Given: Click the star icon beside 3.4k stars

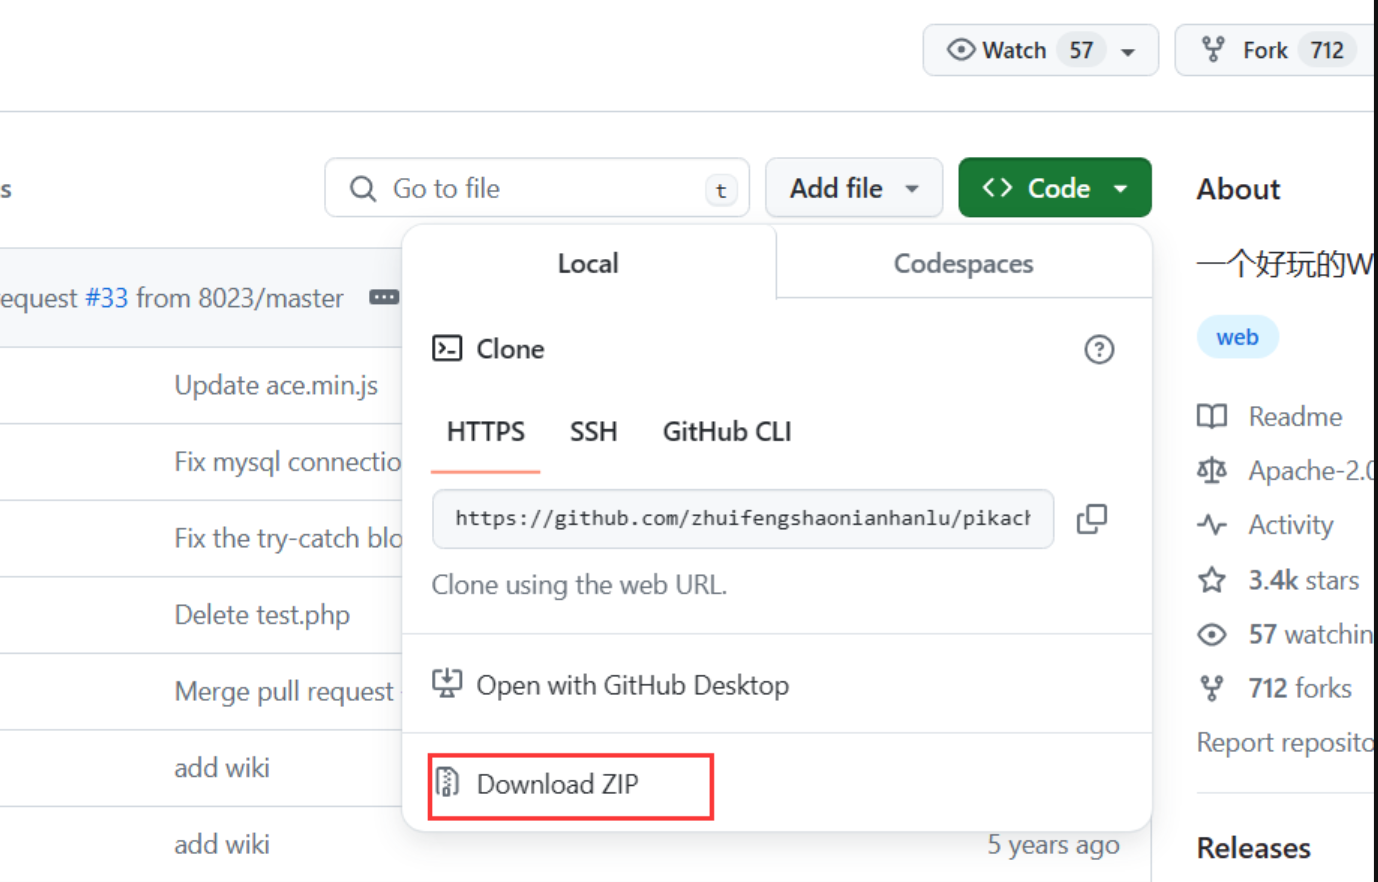Looking at the screenshot, I should [x=1212, y=579].
